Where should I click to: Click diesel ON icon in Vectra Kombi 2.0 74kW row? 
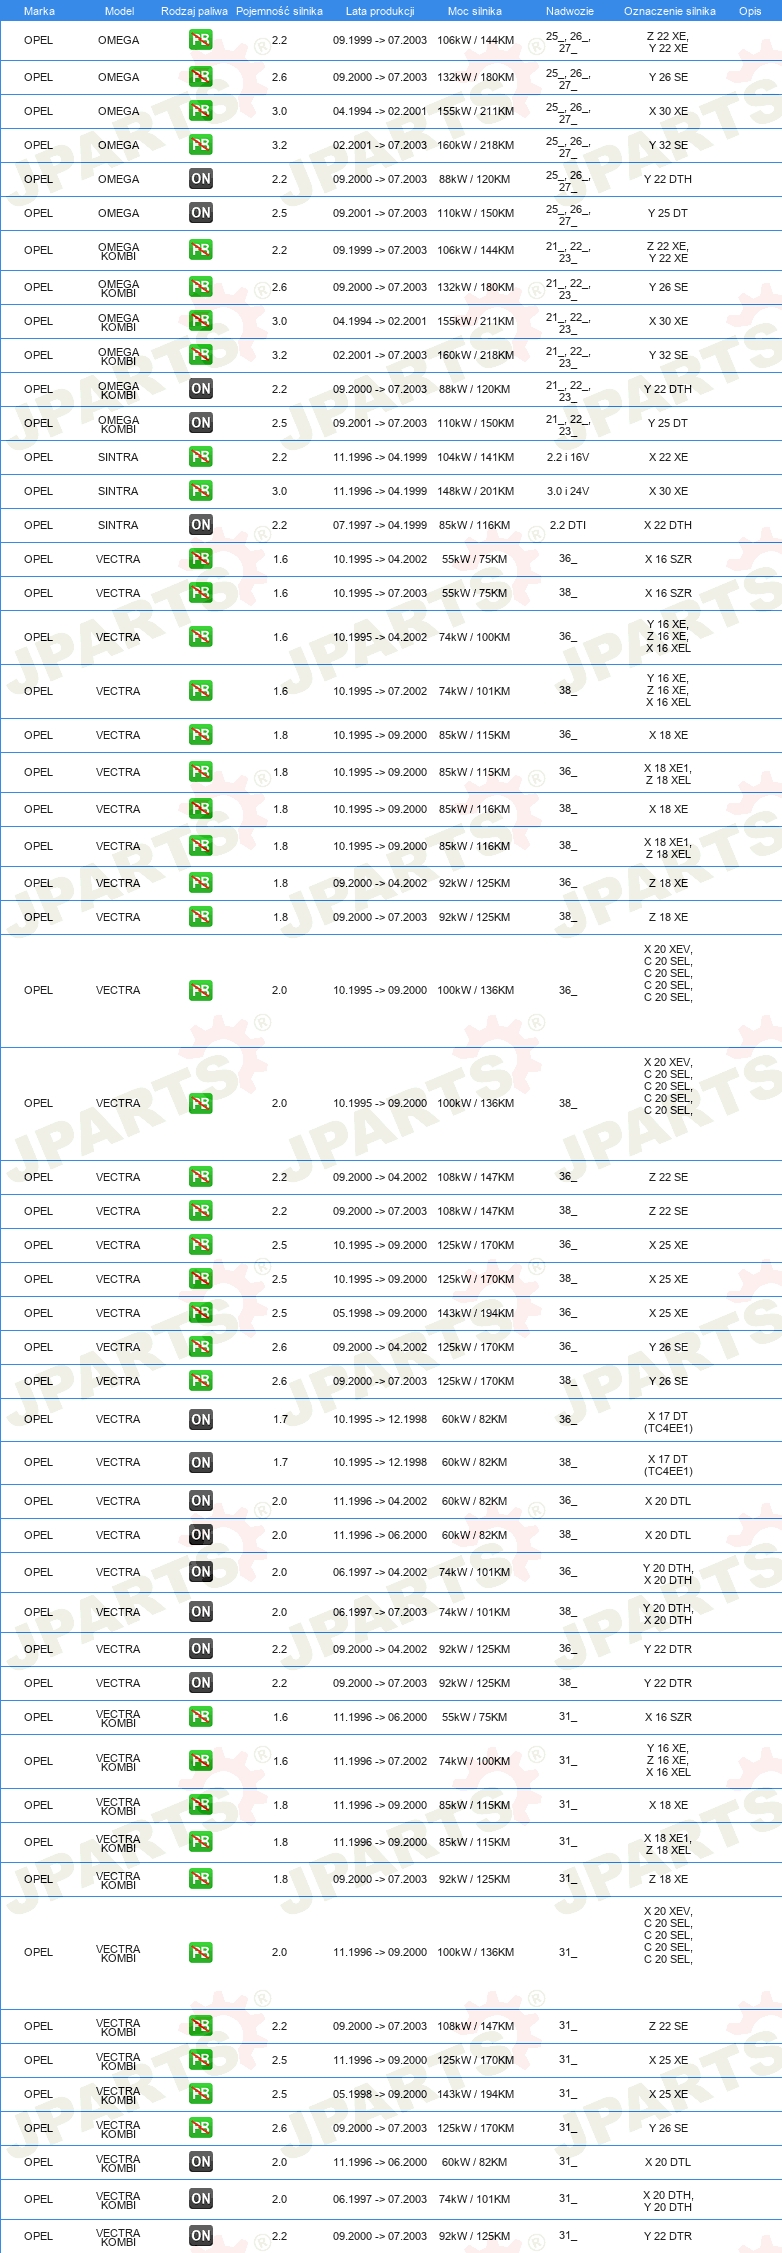click(201, 2199)
